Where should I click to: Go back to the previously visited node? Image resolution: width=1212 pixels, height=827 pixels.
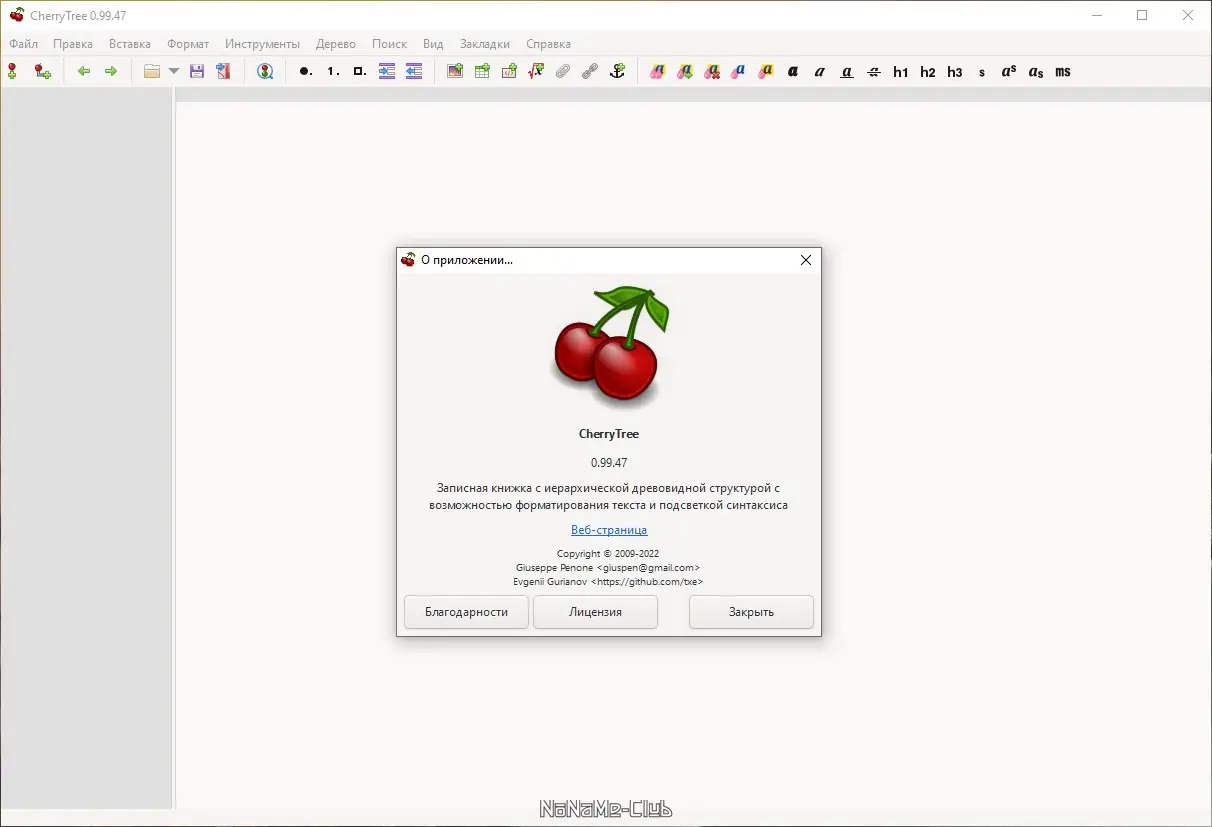point(84,72)
